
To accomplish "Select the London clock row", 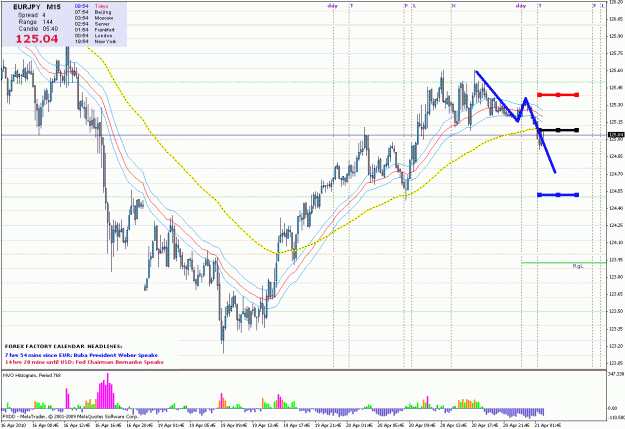I will pos(93,35).
